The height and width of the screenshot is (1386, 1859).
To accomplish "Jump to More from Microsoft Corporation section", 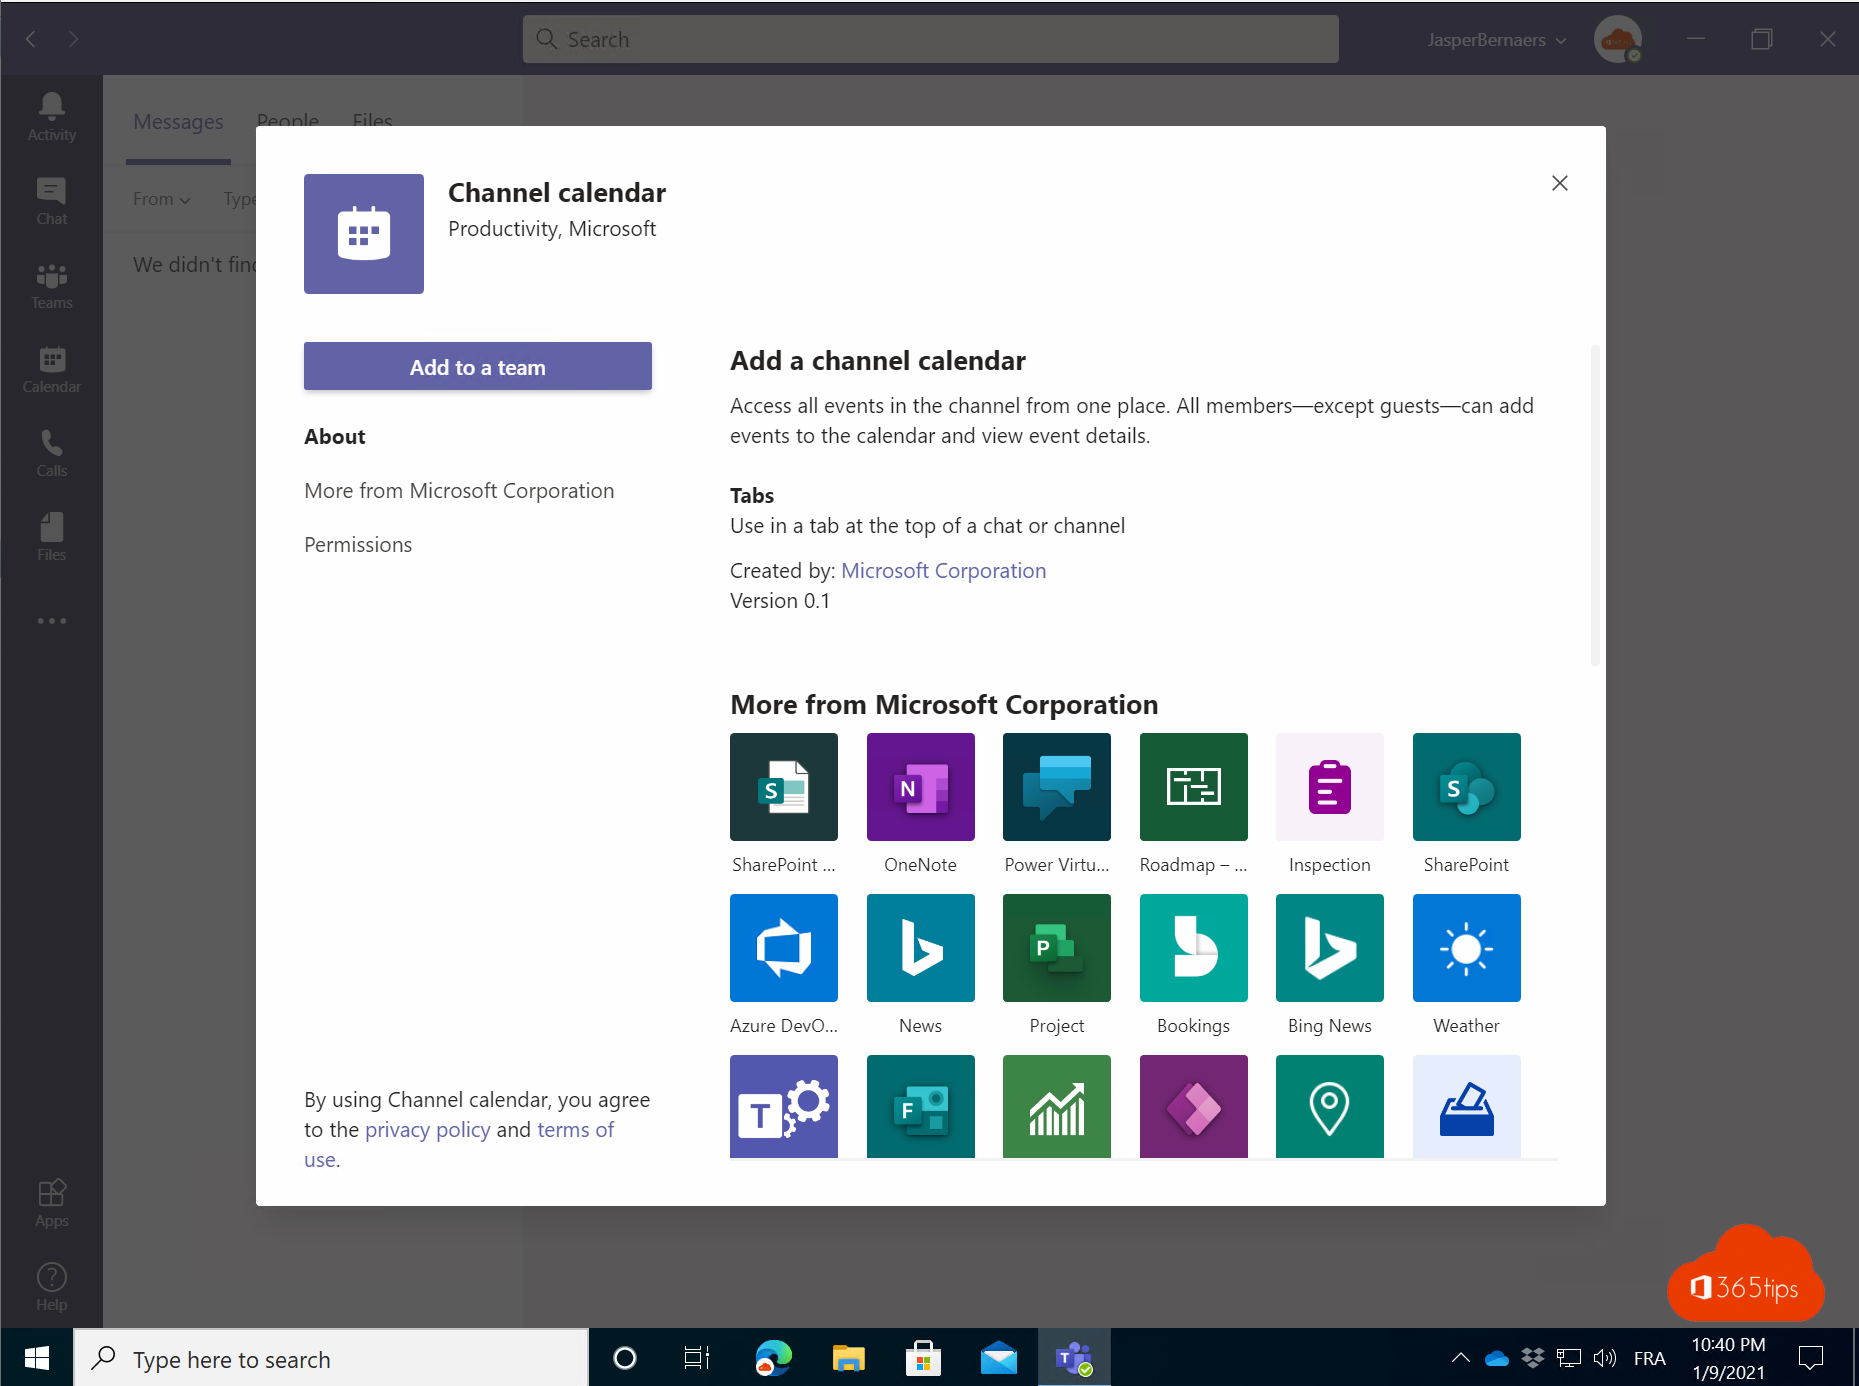I will 459,490.
